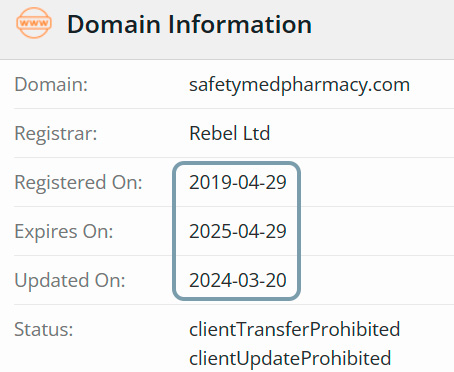The height and width of the screenshot is (372, 454).
Task: Select the updated date 2024-03-20
Action: pyautogui.click(x=238, y=280)
